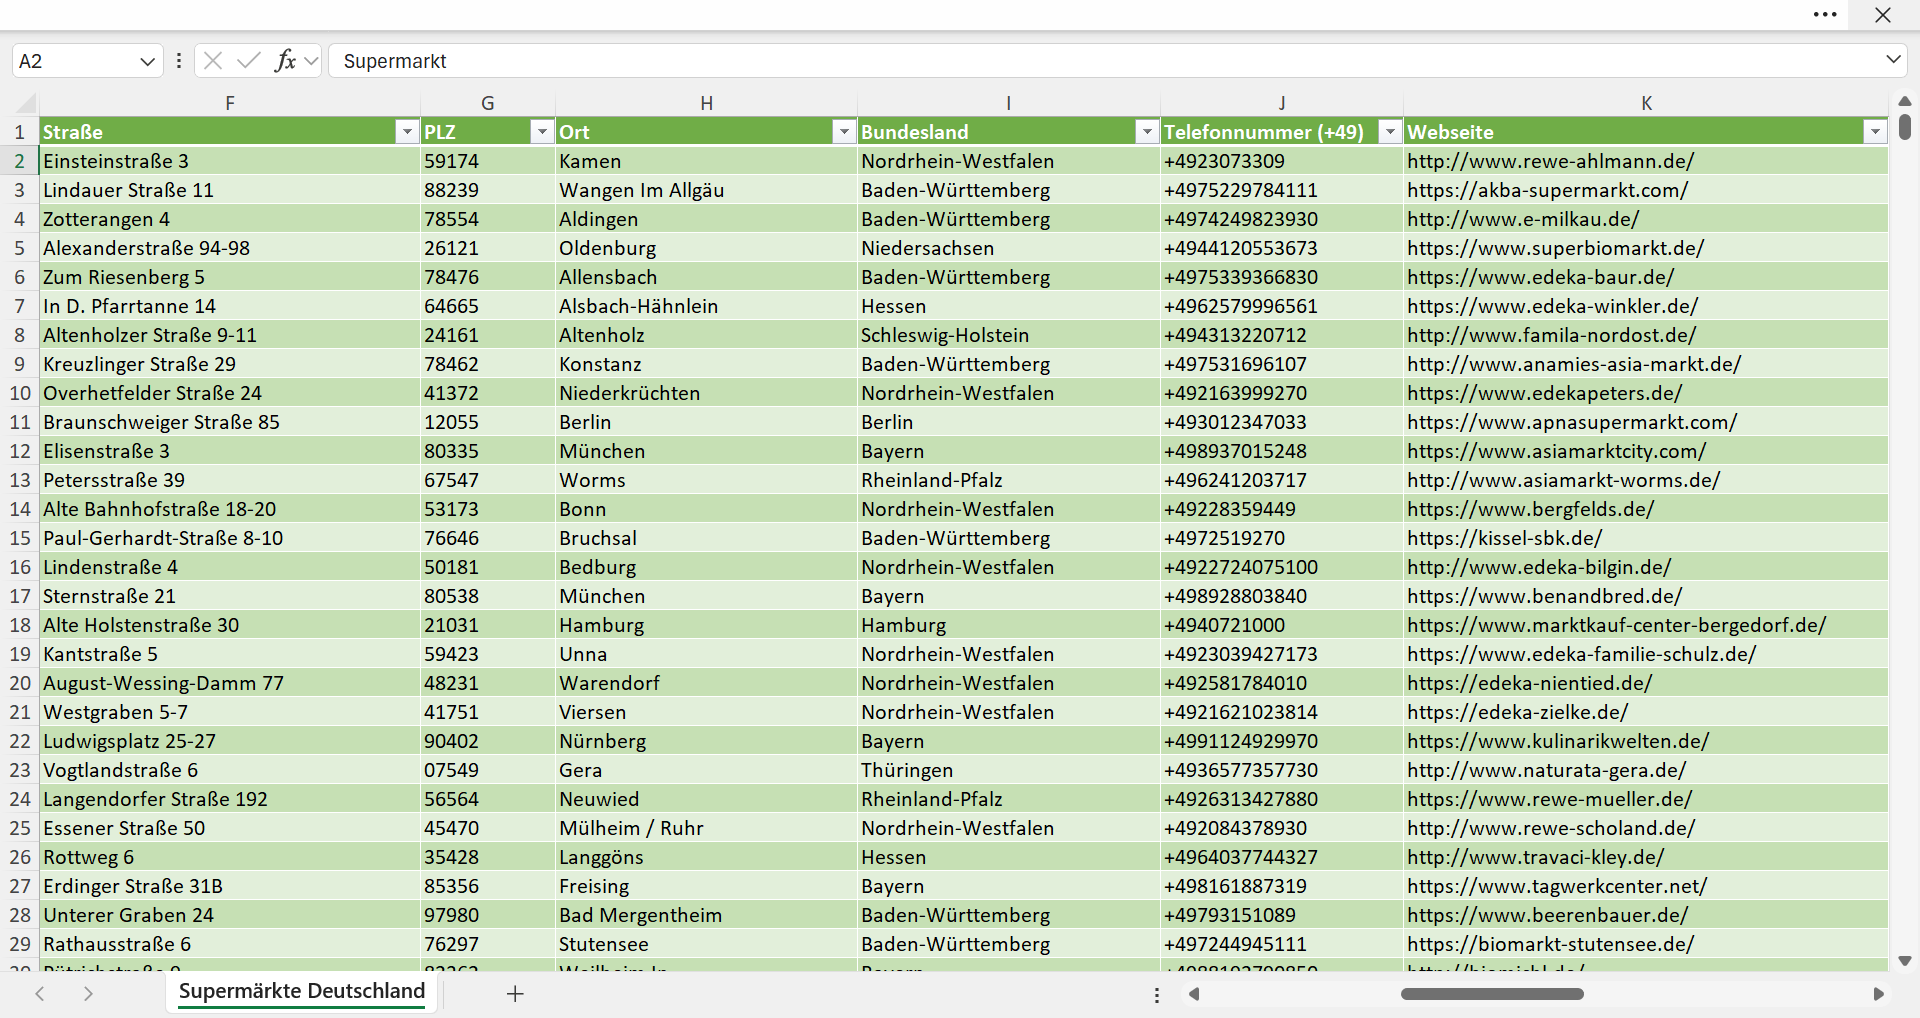Select the Straße header cell

pyautogui.click(x=230, y=132)
